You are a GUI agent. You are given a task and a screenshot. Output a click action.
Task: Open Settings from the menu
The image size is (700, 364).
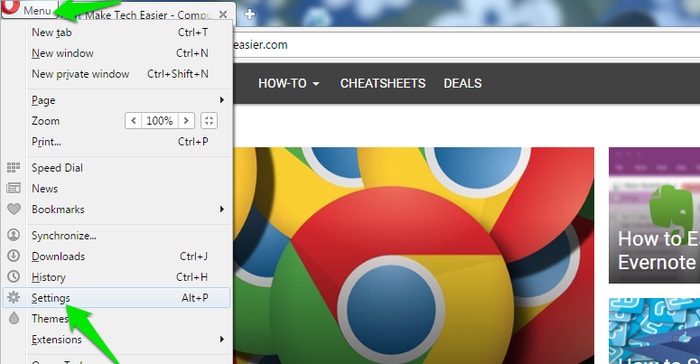pos(117,298)
